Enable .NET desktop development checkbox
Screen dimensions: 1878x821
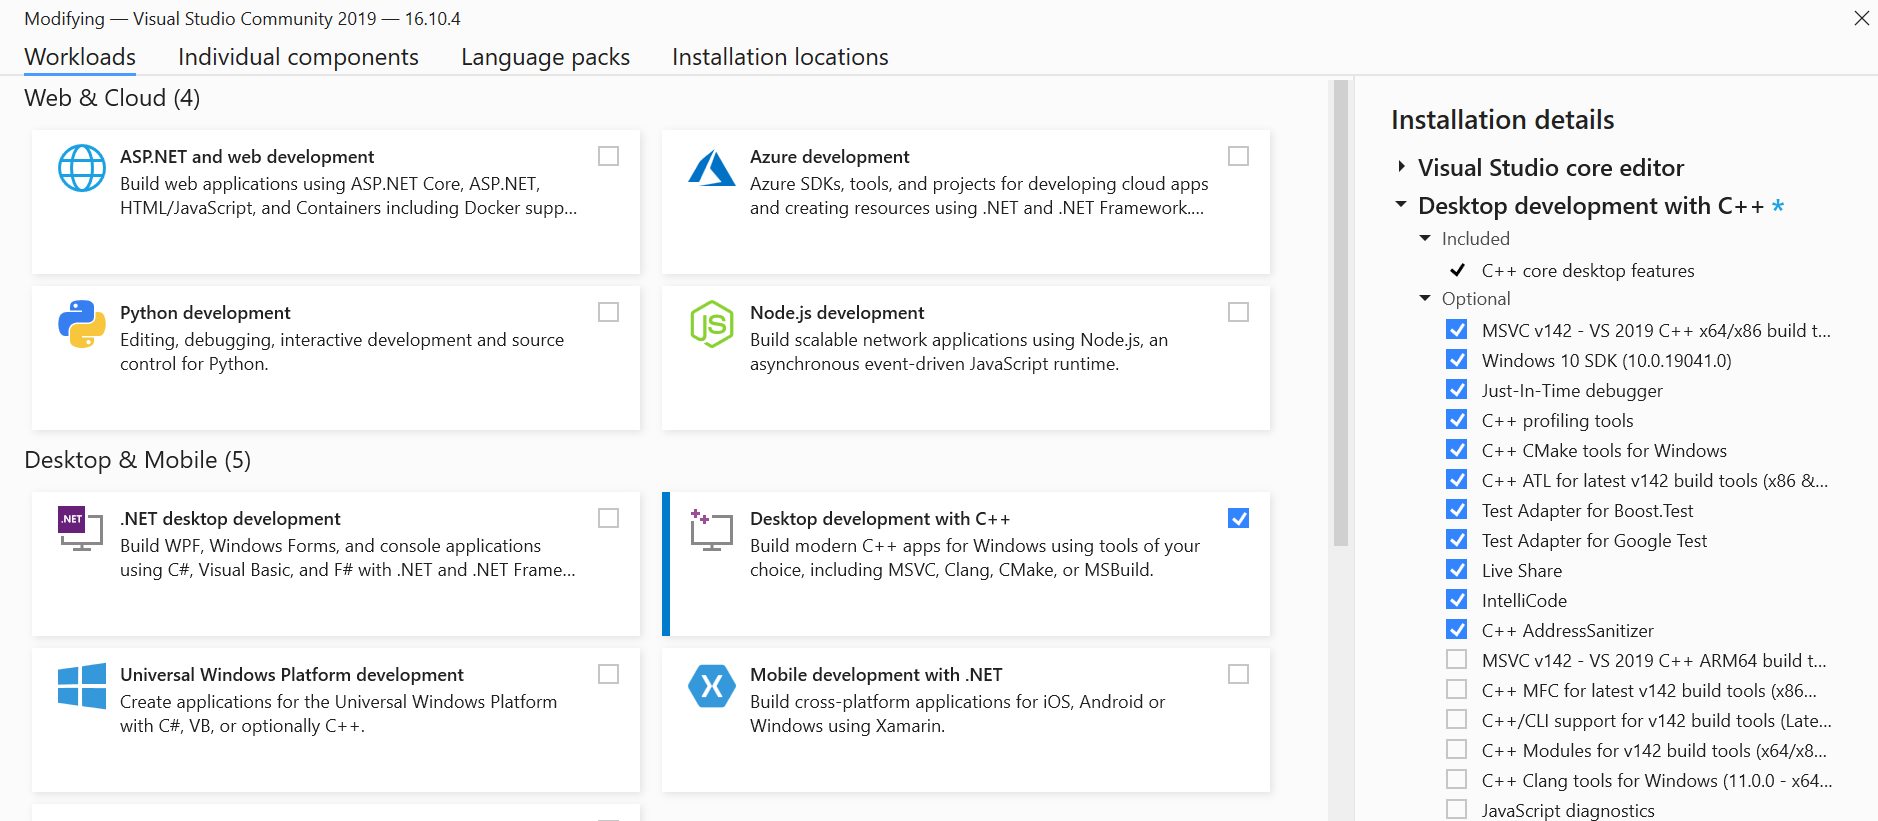pyautogui.click(x=608, y=518)
